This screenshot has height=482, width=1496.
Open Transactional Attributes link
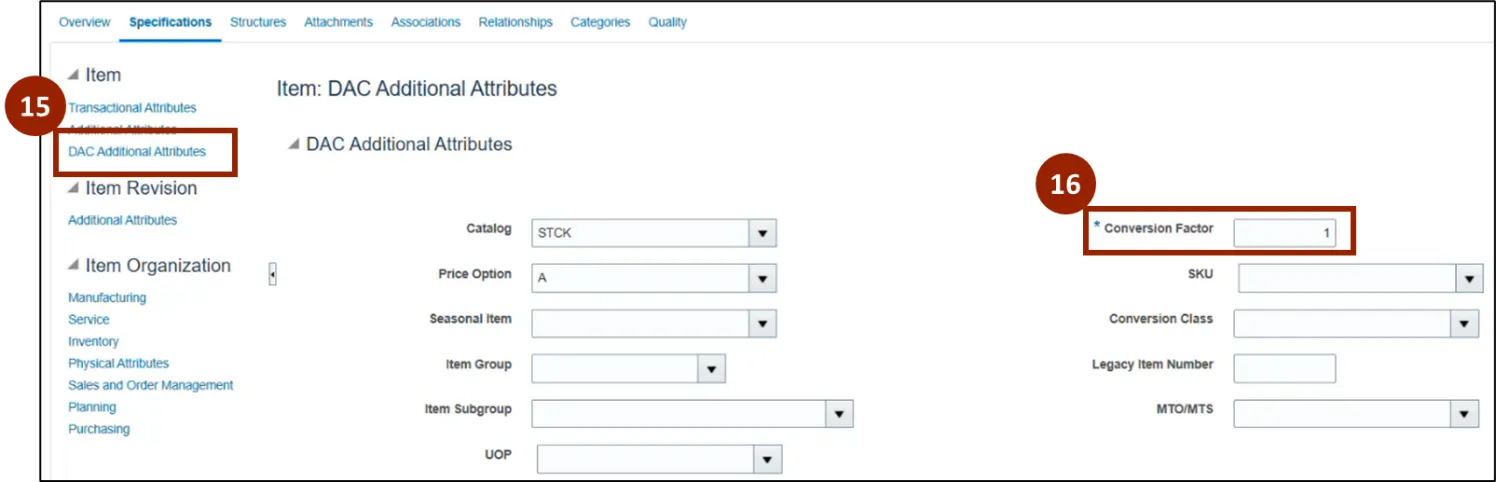click(x=132, y=108)
